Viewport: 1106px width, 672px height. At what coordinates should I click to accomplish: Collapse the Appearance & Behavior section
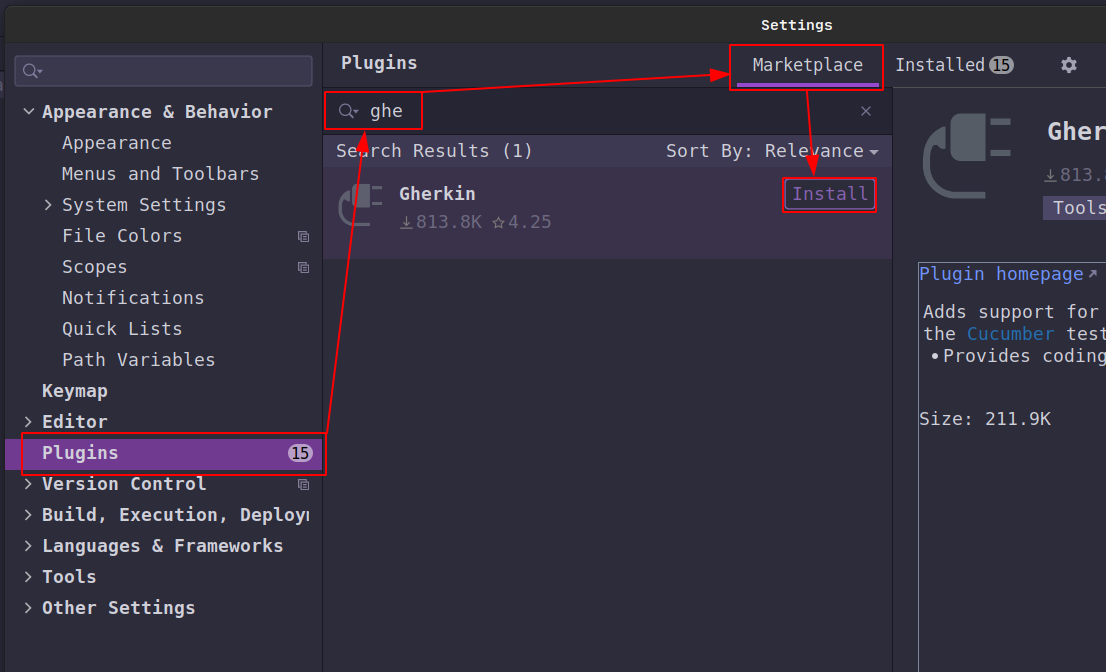(29, 112)
